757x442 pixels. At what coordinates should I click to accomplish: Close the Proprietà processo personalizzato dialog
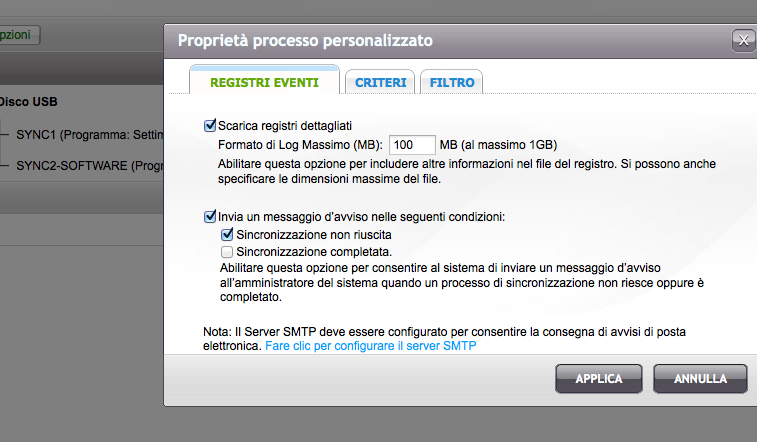tap(743, 41)
